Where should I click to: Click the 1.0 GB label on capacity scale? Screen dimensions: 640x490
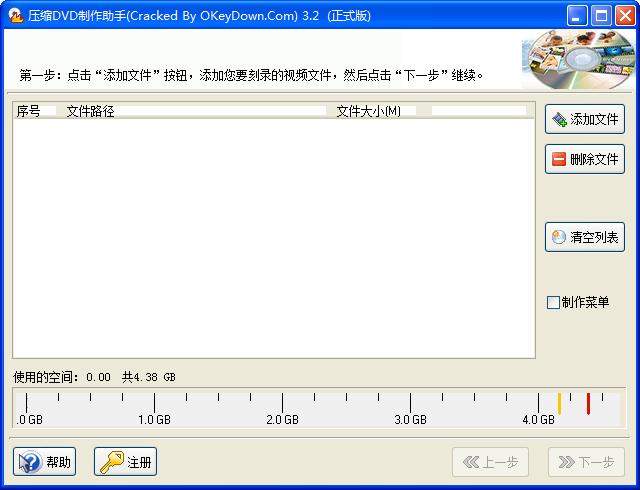point(154,419)
